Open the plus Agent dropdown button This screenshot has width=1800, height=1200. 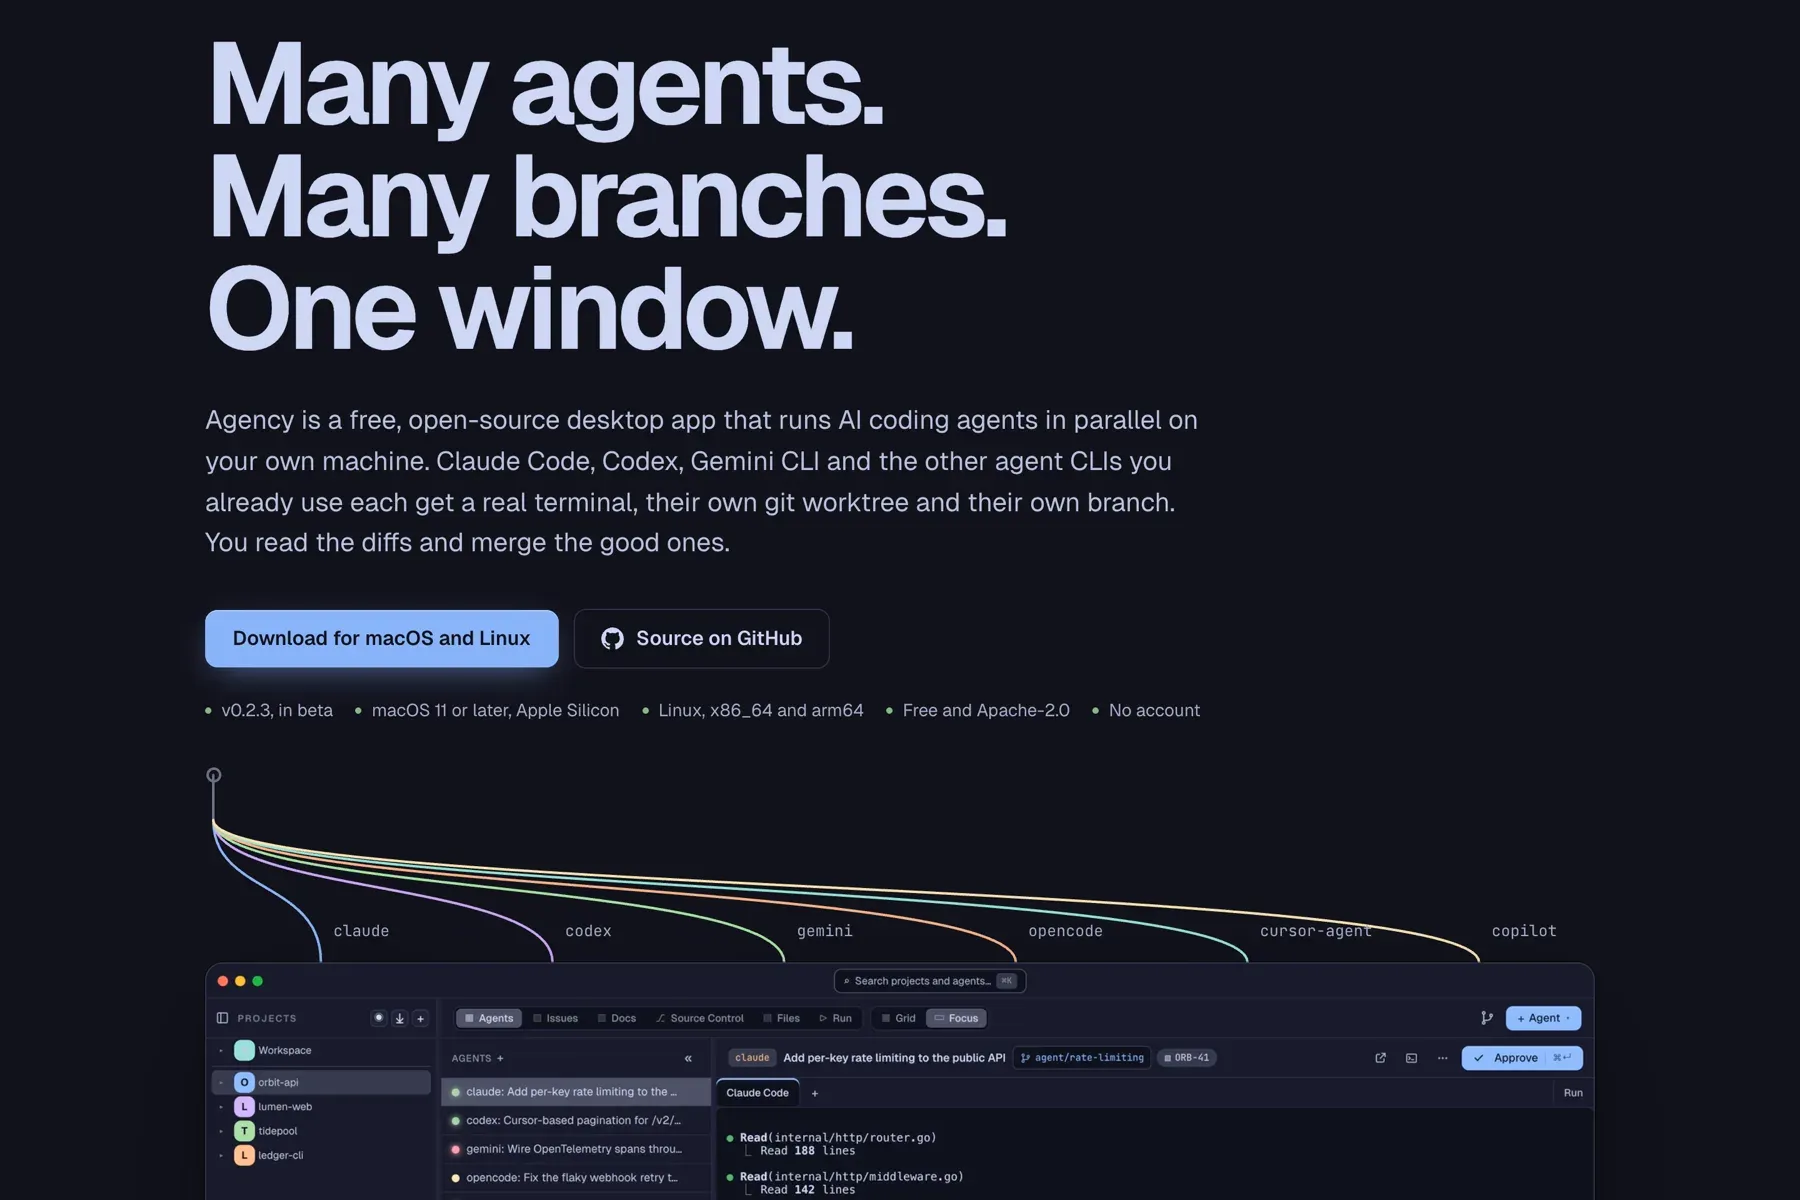click(x=1543, y=1018)
